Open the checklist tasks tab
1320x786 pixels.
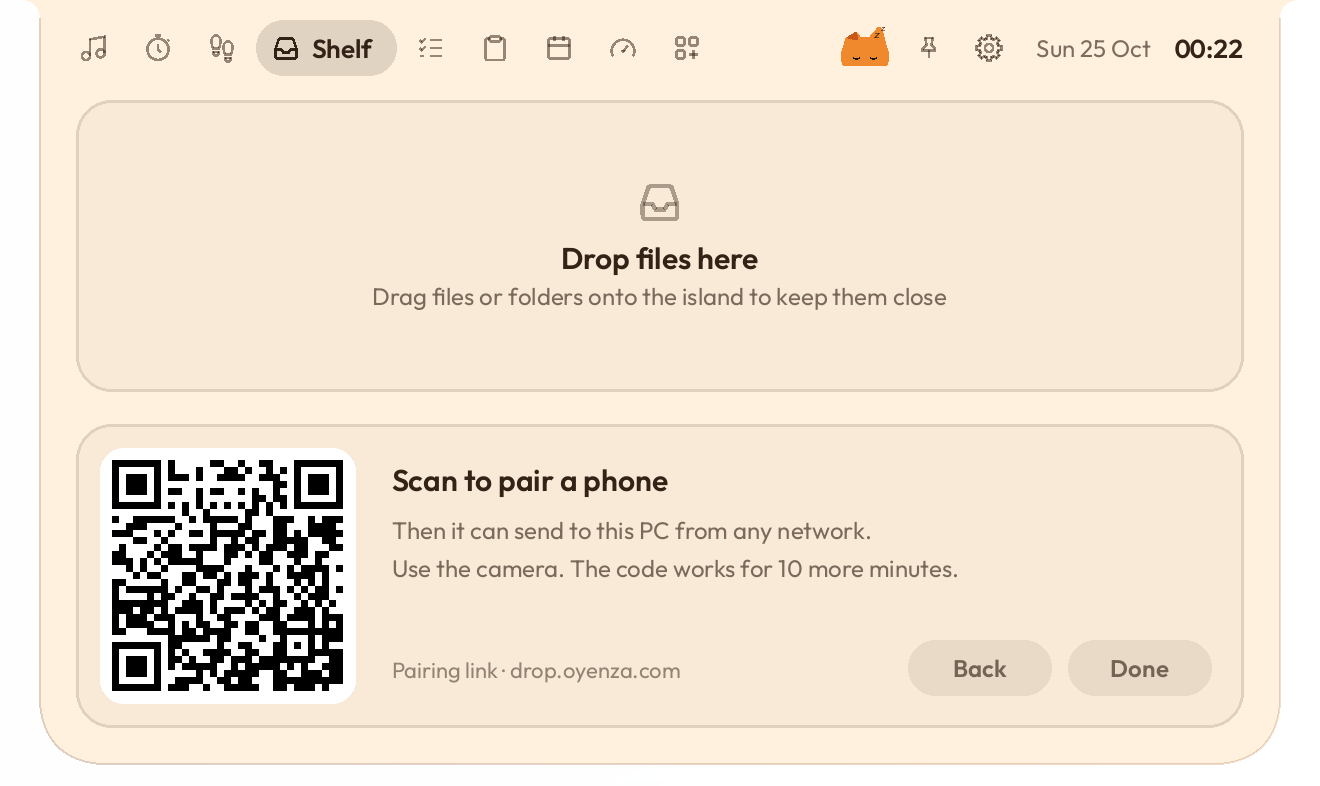[431, 48]
